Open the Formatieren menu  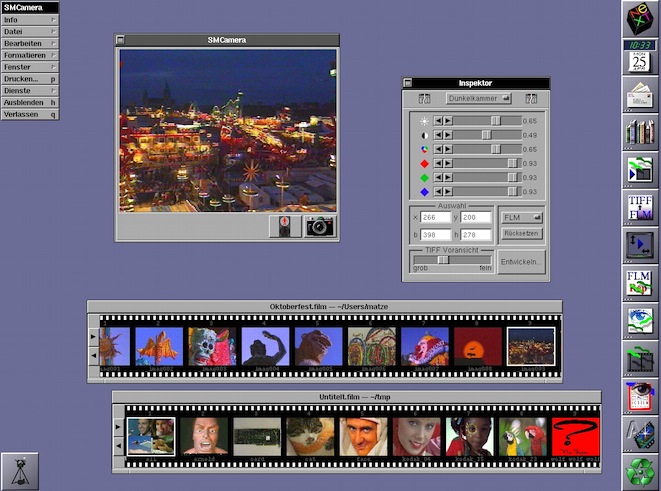[30, 55]
